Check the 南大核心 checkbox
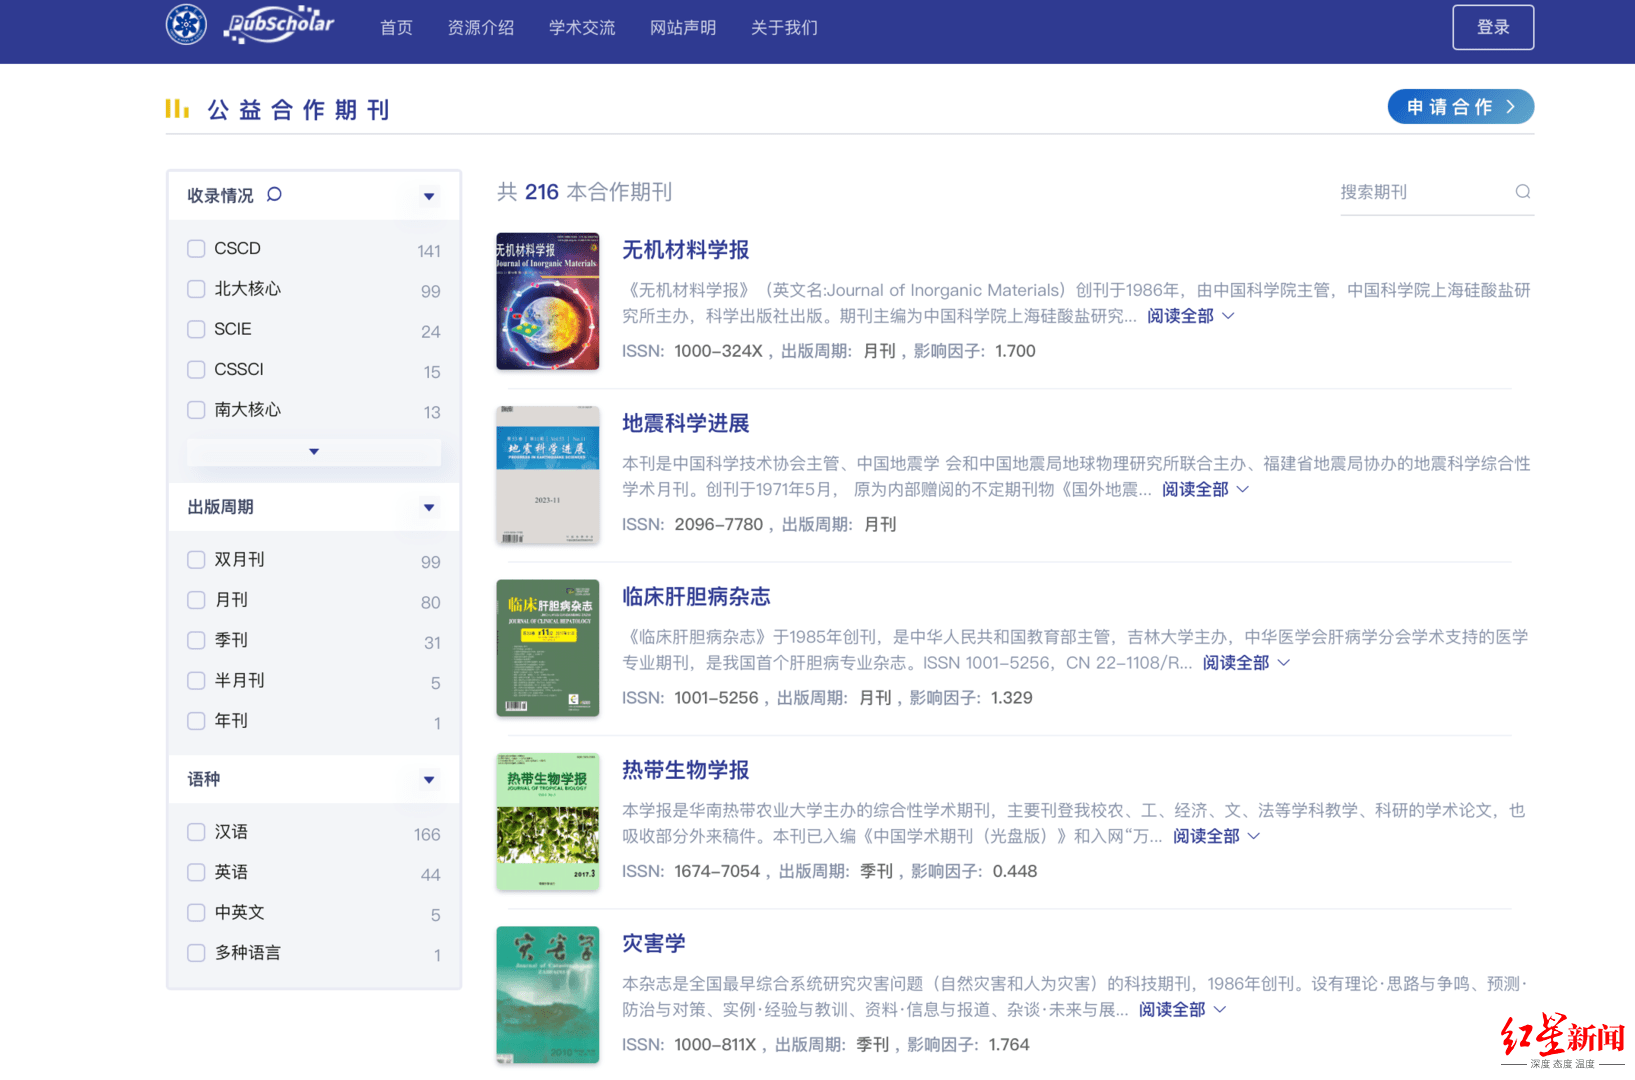Screen dimensions: 1635x1080 (x=196, y=409)
